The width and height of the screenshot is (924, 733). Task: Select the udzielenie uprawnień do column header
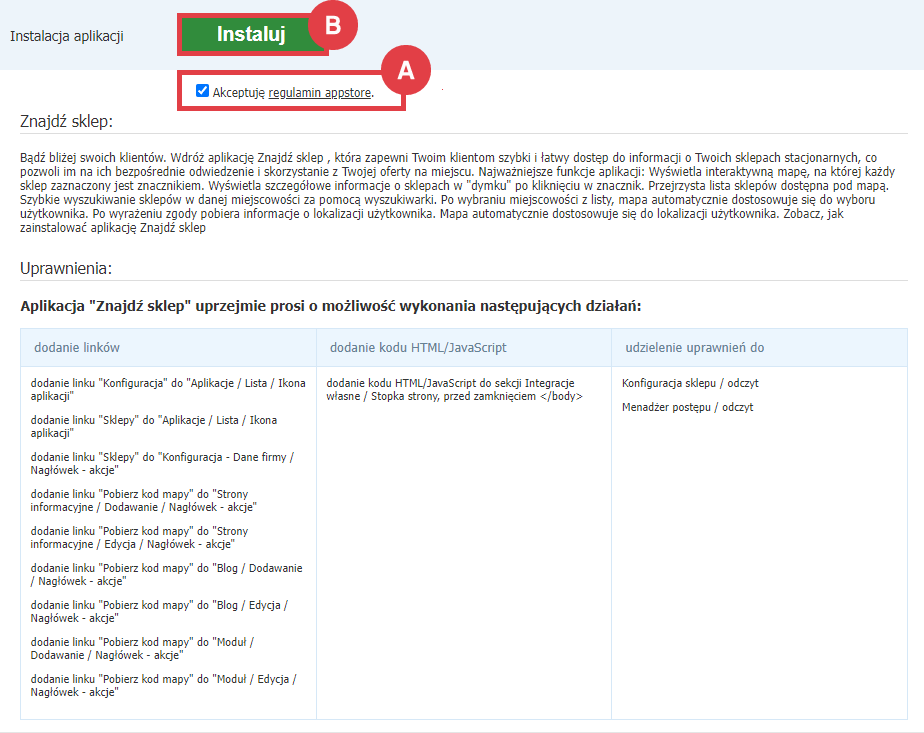pyautogui.click(x=694, y=347)
